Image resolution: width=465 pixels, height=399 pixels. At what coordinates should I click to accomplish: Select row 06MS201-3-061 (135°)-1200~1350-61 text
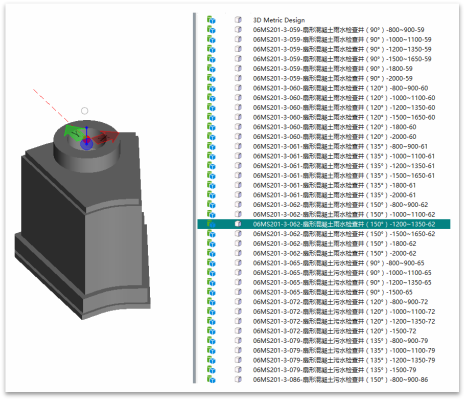pyautogui.click(x=344, y=166)
